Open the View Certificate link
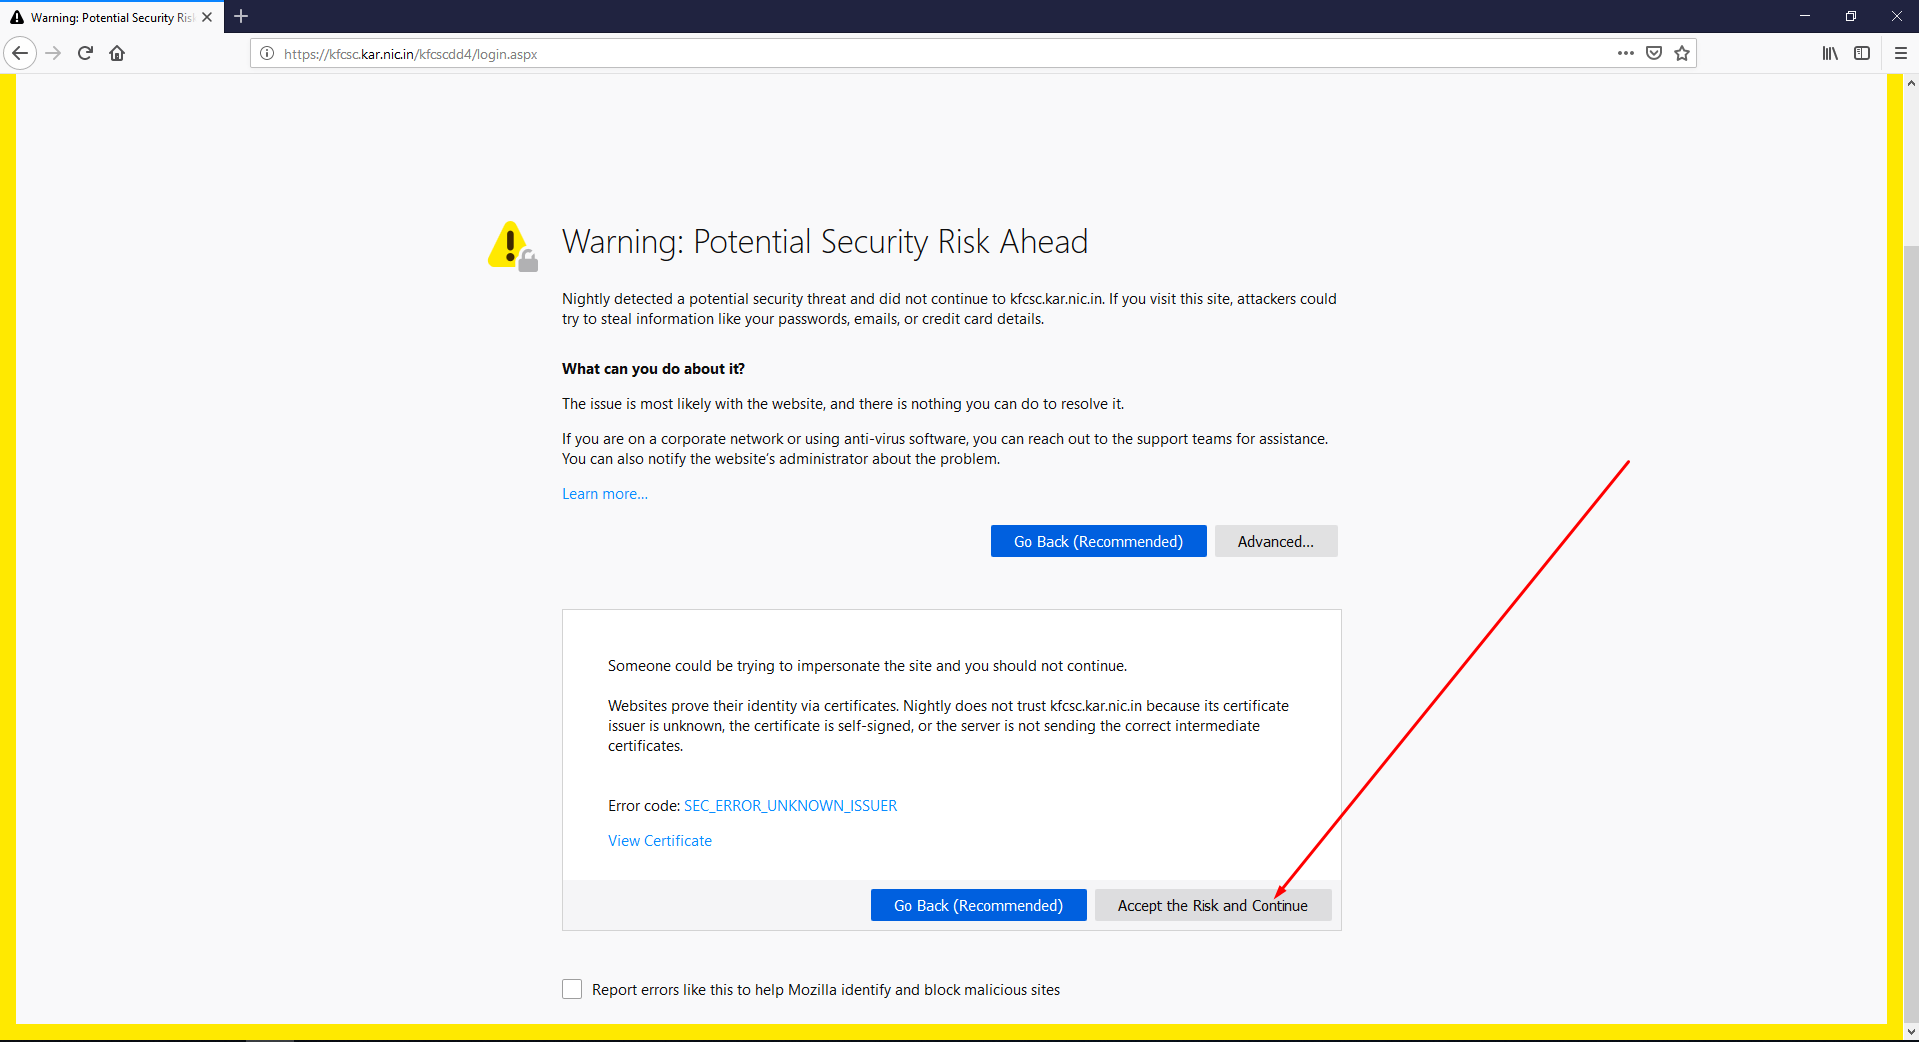The width and height of the screenshot is (1919, 1042). point(659,840)
